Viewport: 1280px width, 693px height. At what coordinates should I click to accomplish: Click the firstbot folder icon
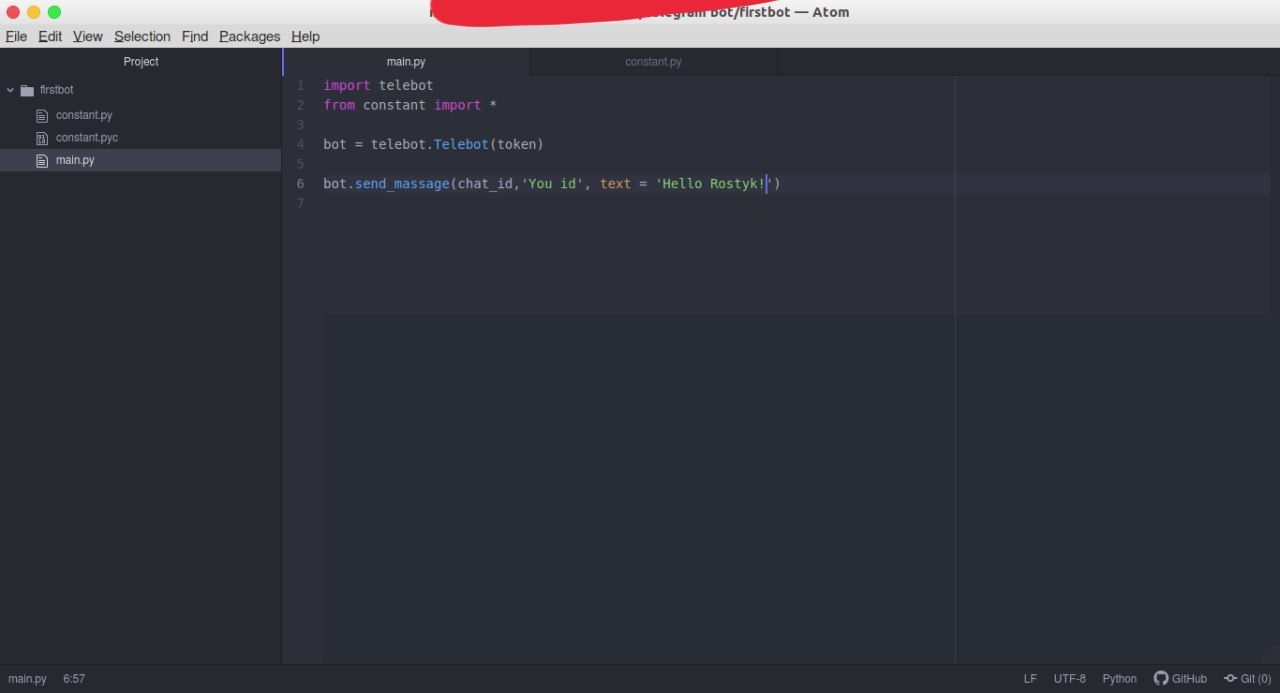click(x=27, y=90)
